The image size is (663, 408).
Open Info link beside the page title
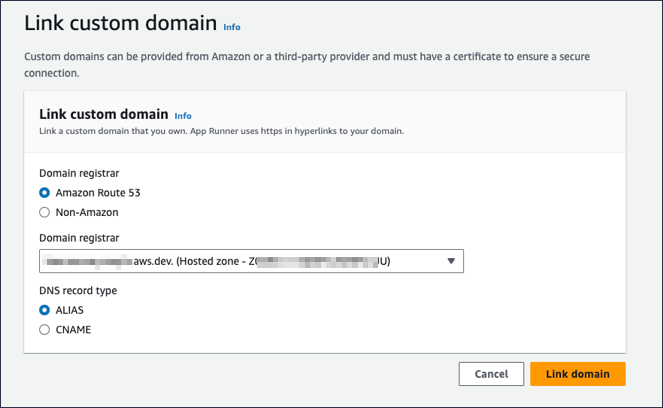[x=232, y=27]
